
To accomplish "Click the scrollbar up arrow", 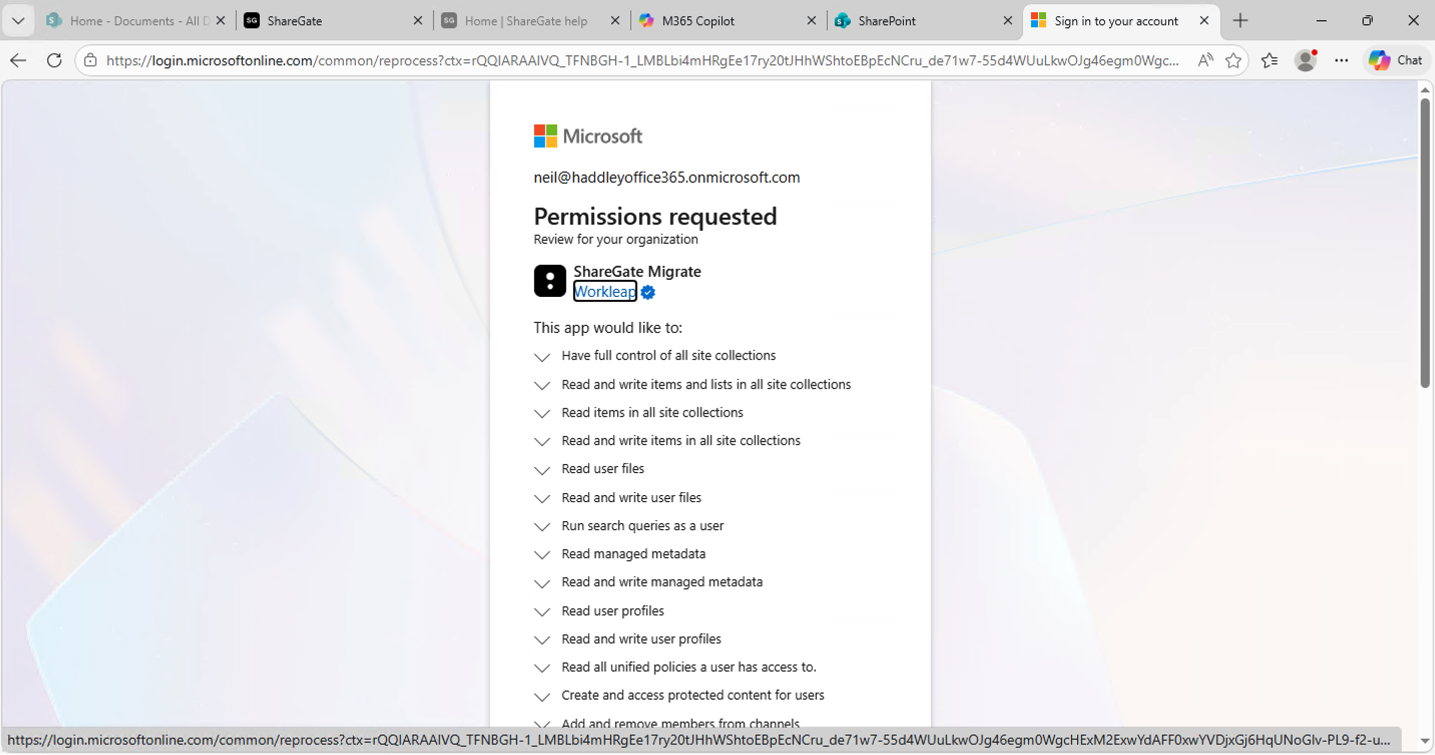I will (1425, 89).
